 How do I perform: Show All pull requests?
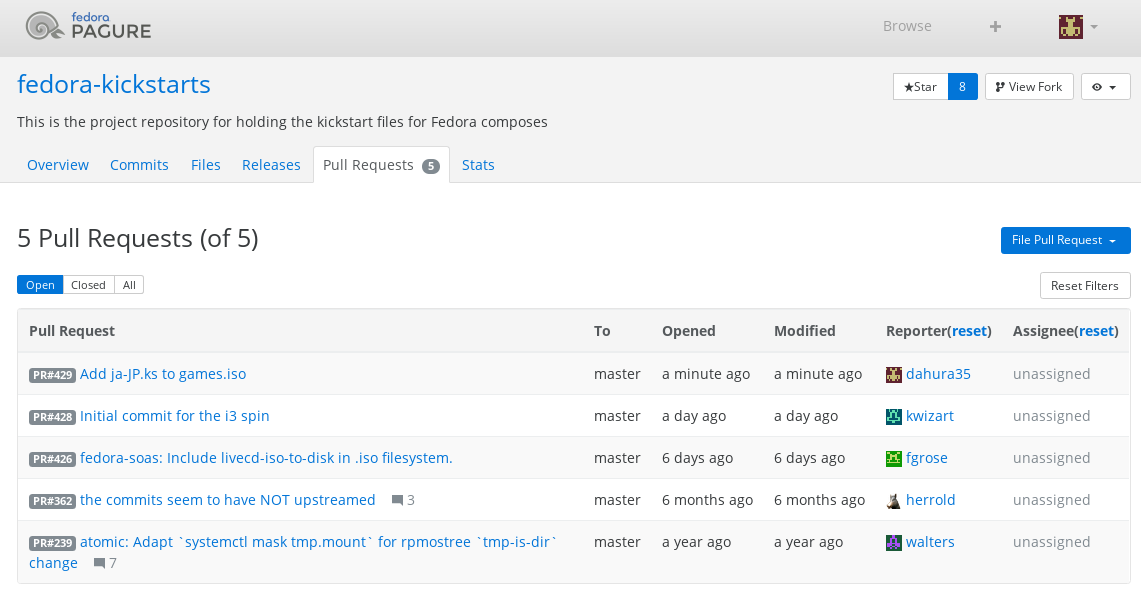click(129, 285)
